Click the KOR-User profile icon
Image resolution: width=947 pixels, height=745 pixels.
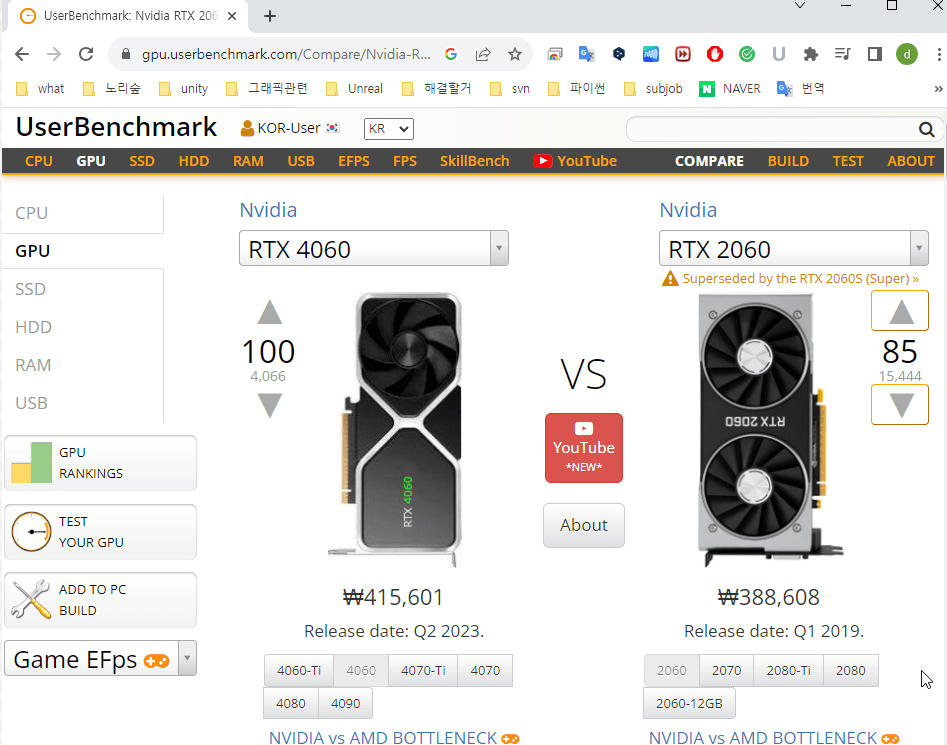(247, 128)
